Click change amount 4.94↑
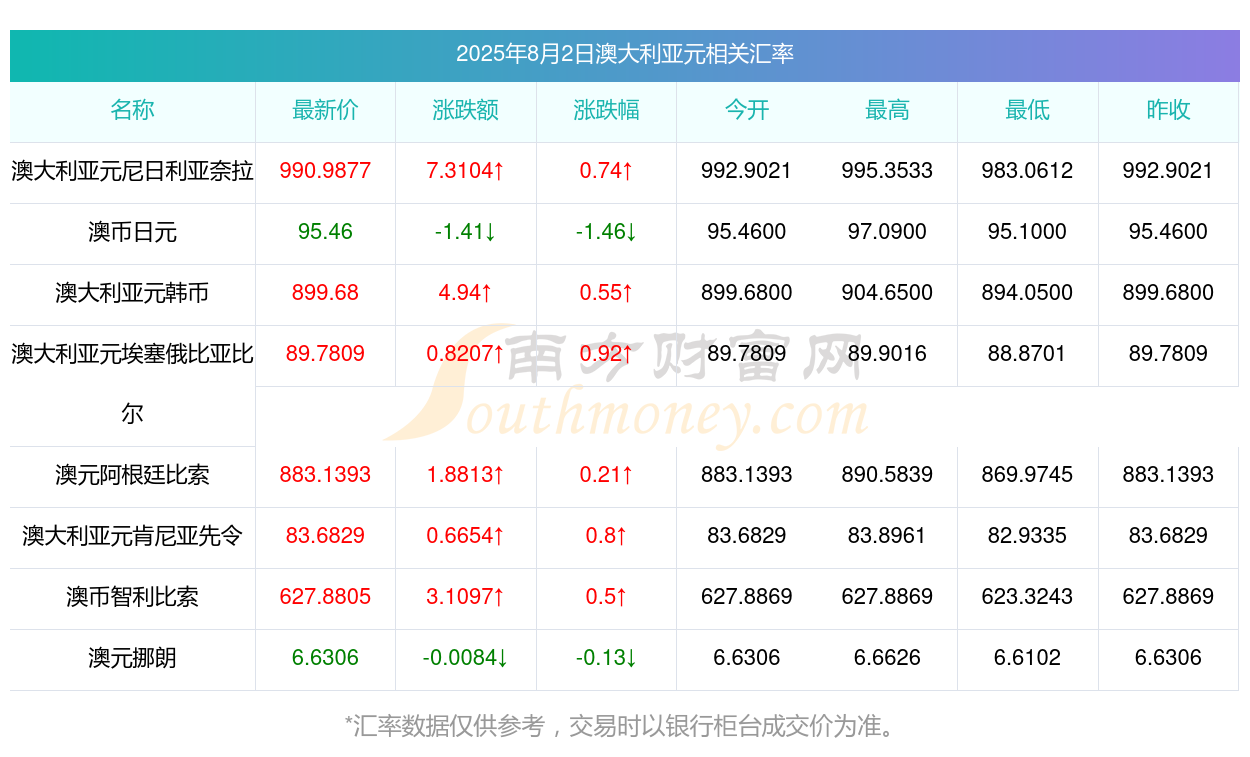 466,293
